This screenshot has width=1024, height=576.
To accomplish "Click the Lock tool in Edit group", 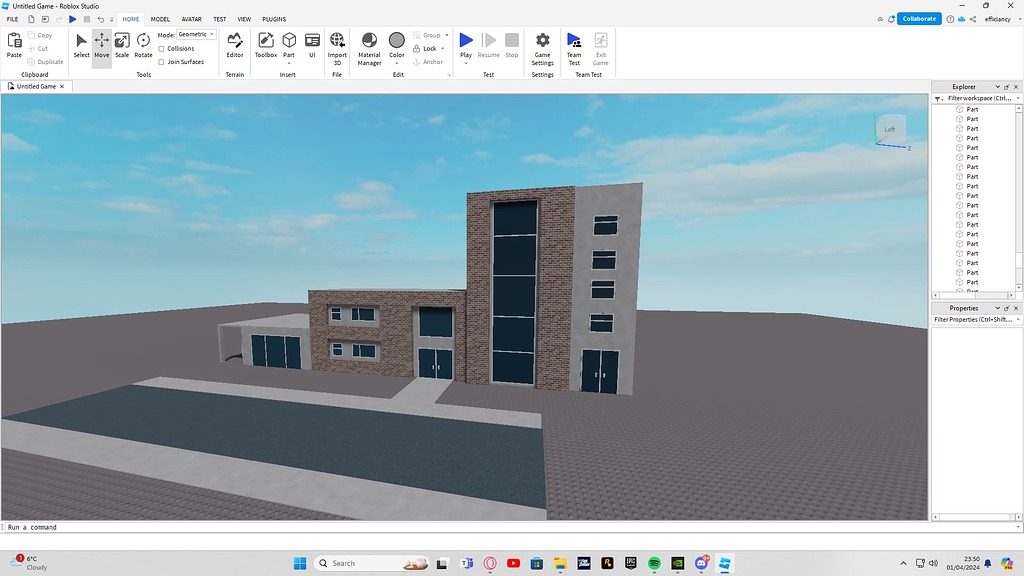I will [x=424, y=48].
